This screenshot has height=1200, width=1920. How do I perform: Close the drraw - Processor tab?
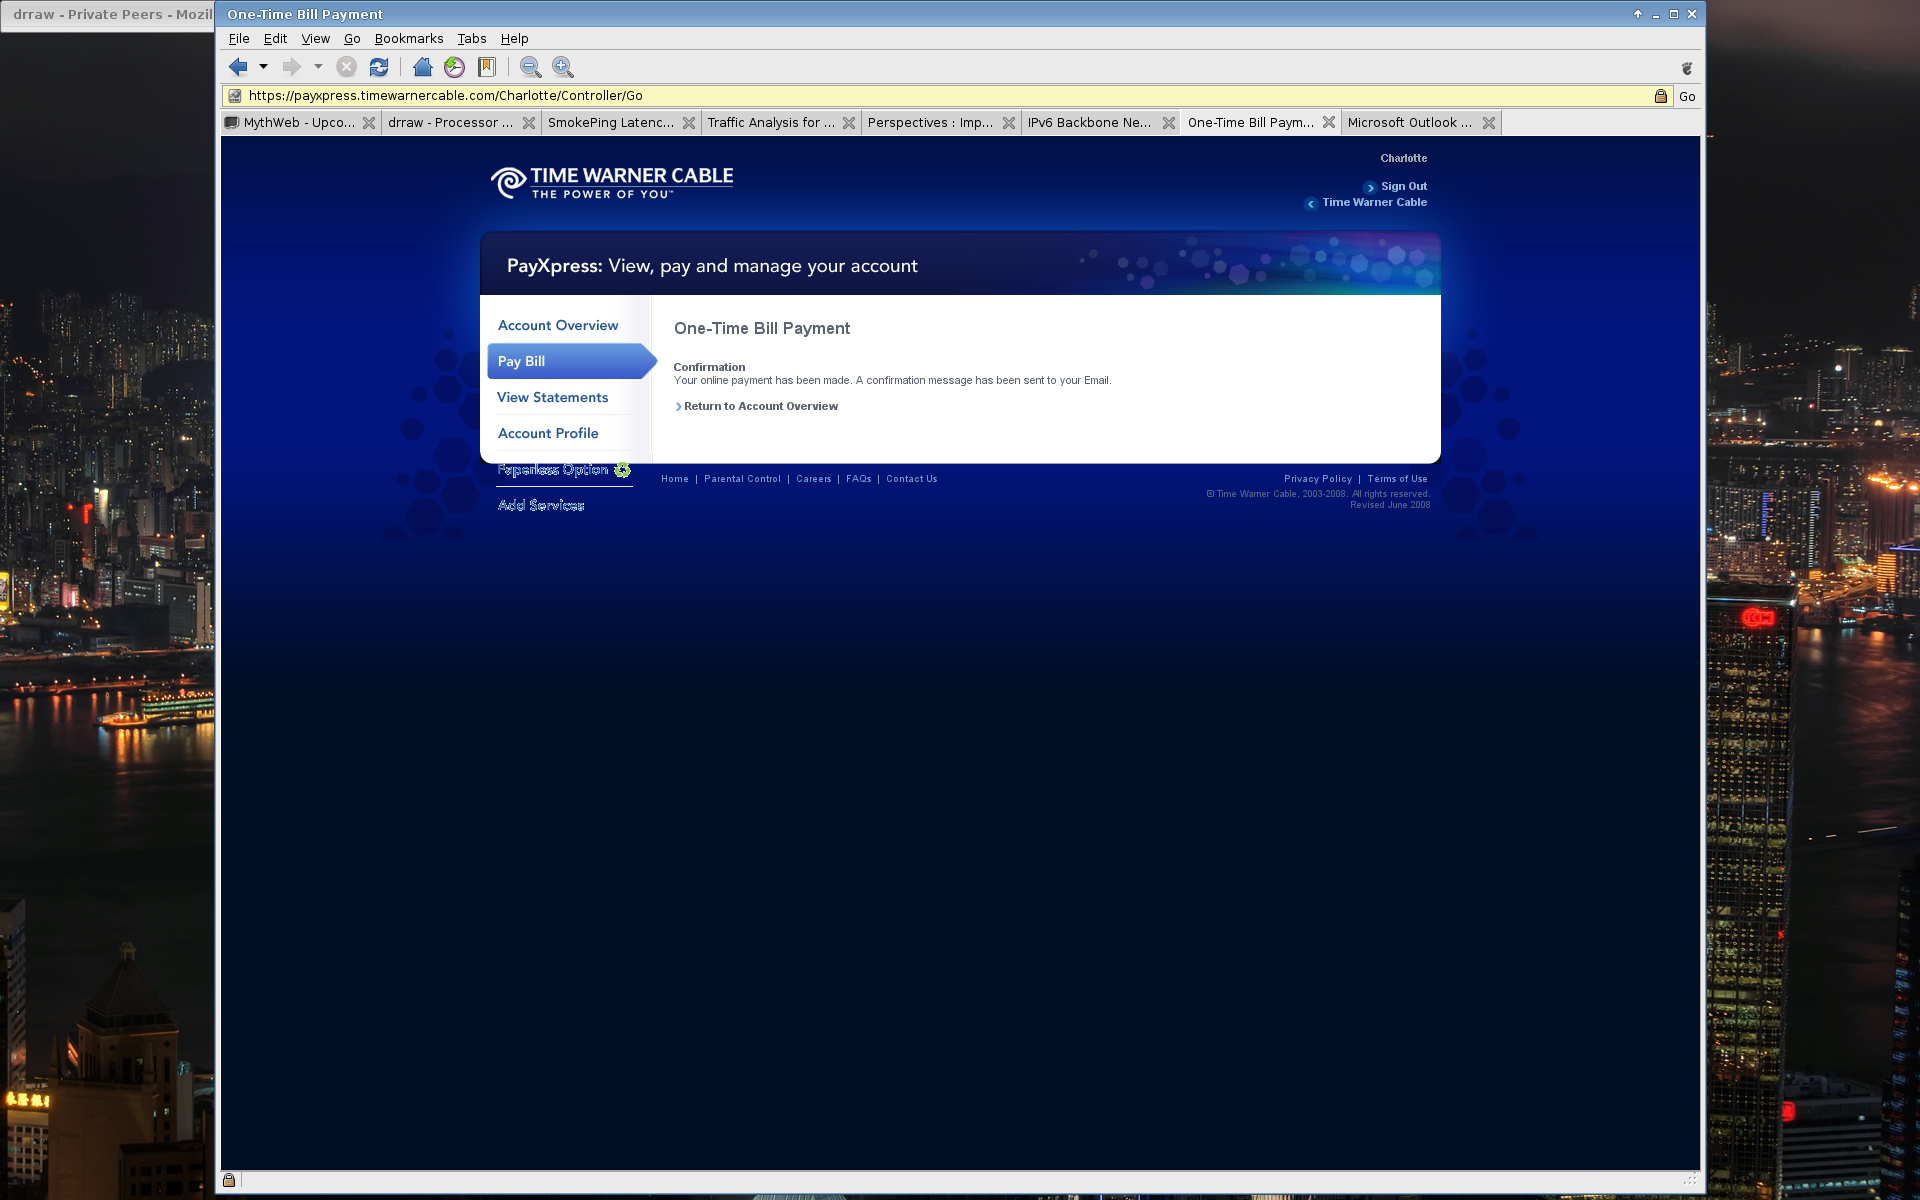coord(529,123)
